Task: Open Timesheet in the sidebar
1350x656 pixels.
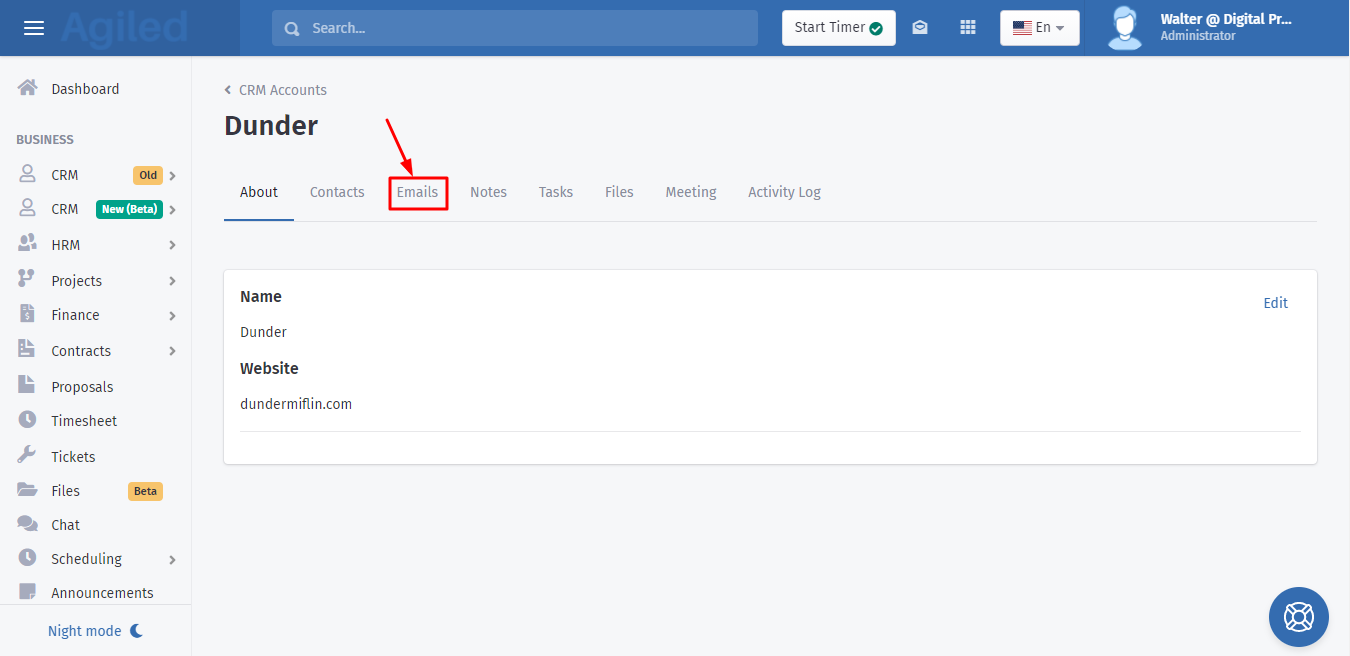Action: coord(84,421)
